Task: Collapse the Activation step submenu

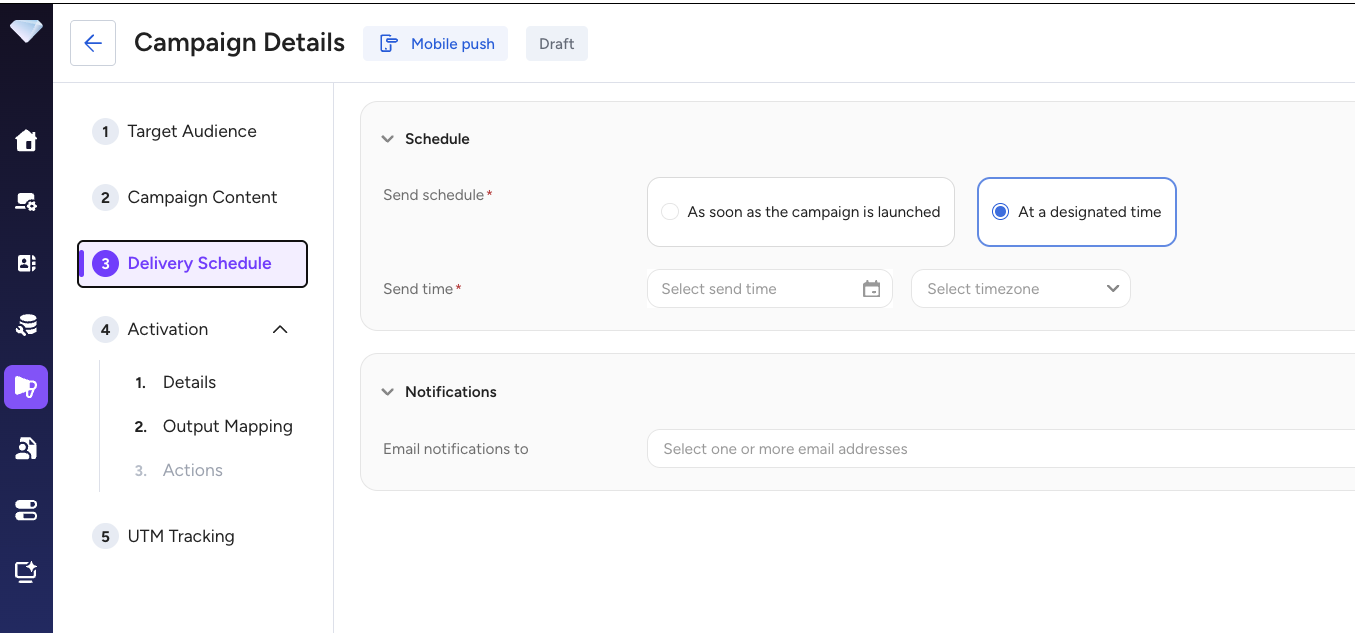Action: (280, 329)
